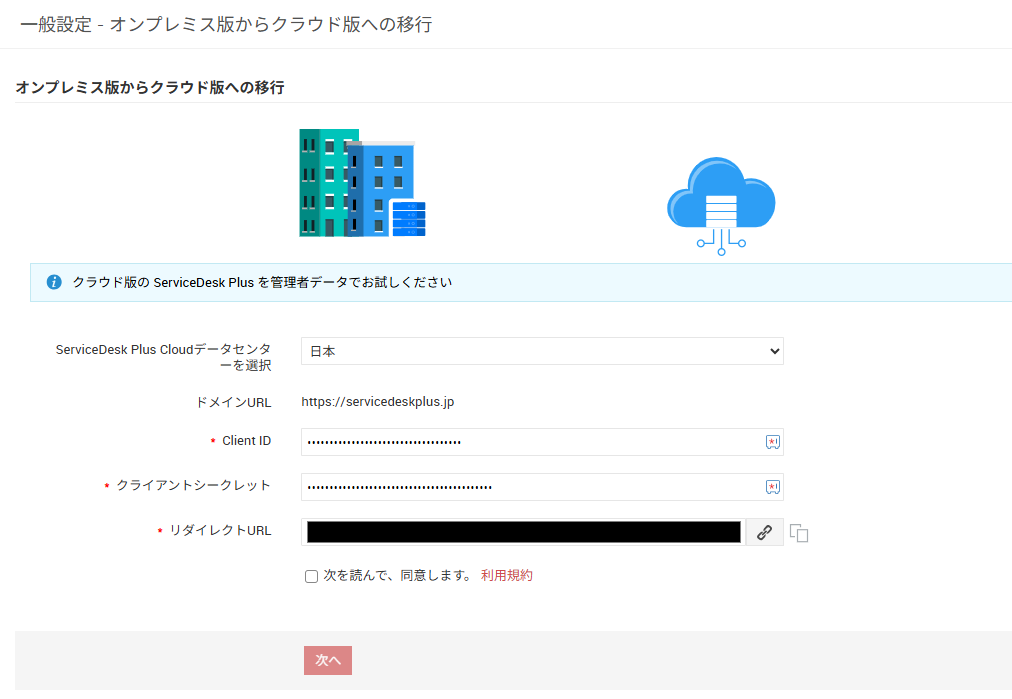The image size is (1012, 699).
Task: Click the bold オンプレミス版からクラウド版への移行 section heading
Action: point(150,87)
